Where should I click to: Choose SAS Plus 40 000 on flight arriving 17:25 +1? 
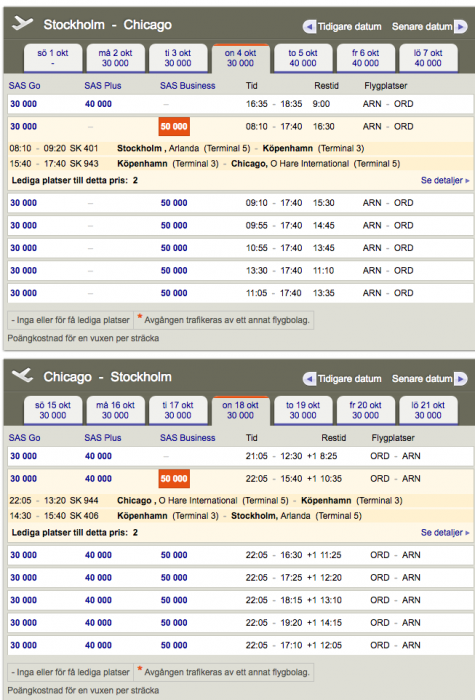[x=98, y=578]
